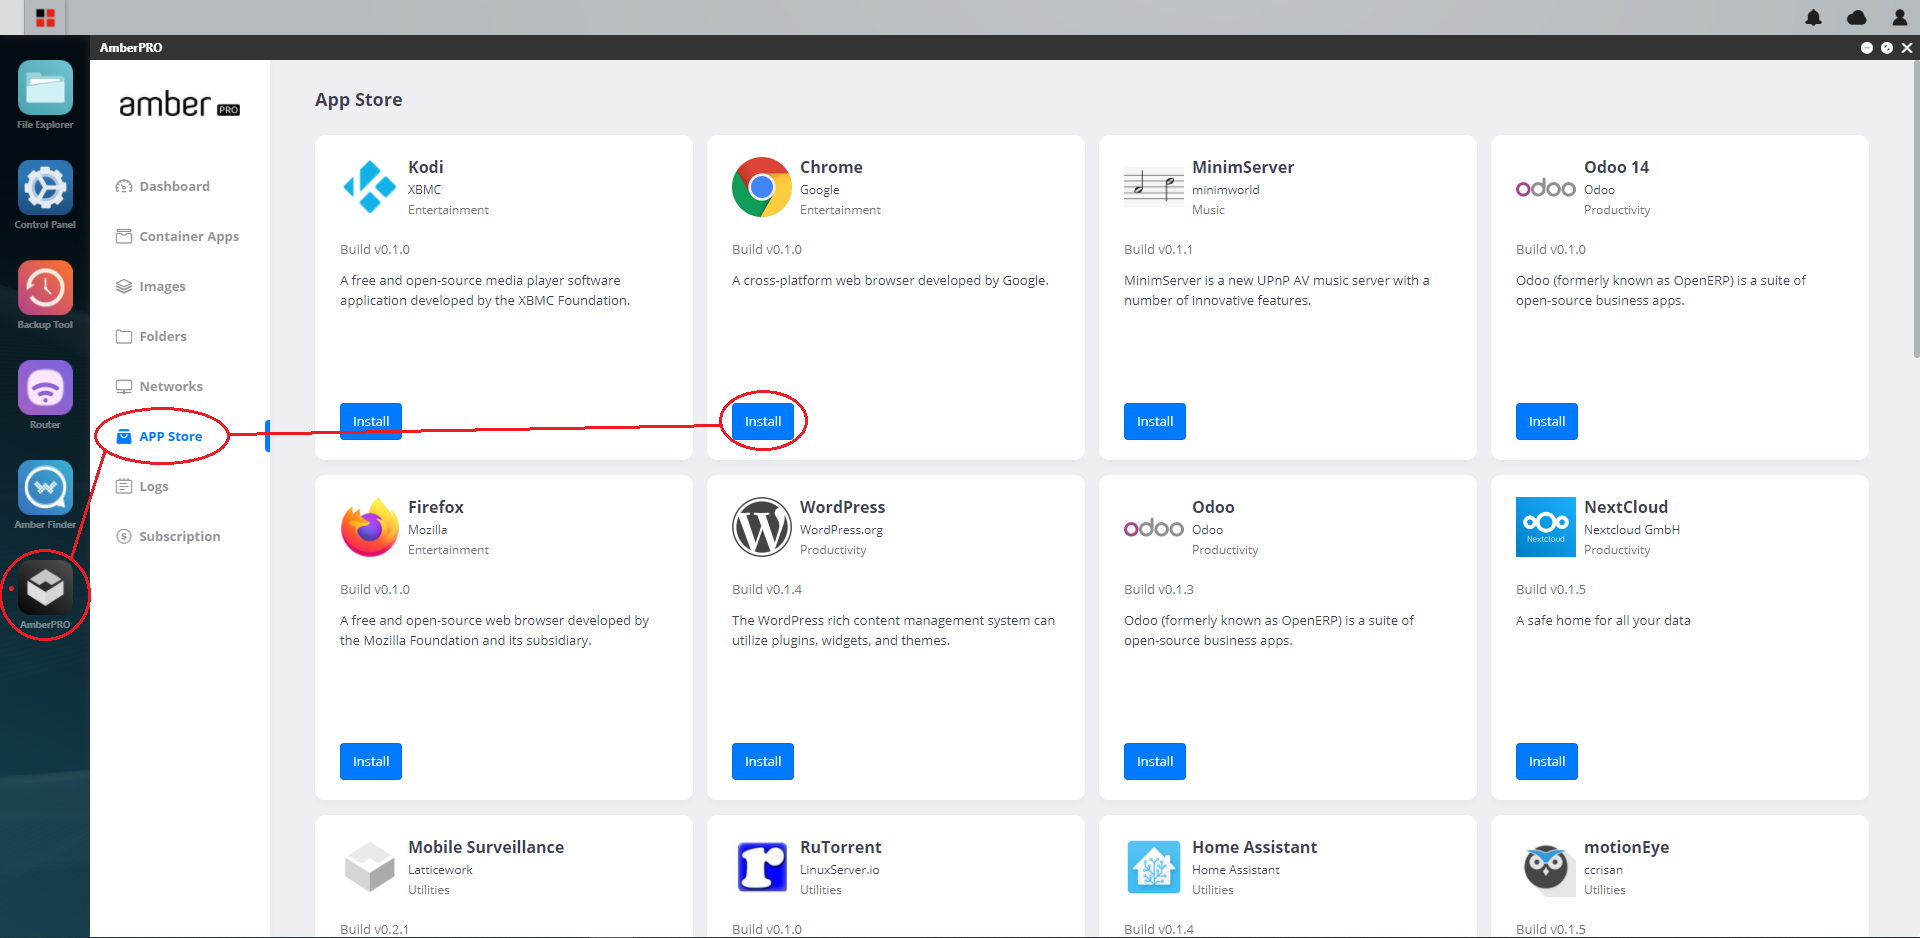Image resolution: width=1920 pixels, height=938 pixels.
Task: Click the RuTorrent title
Action: click(841, 847)
